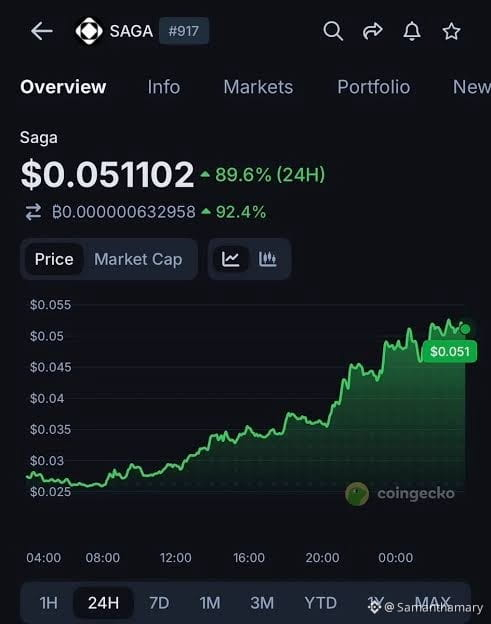
Task: Select the 1H time range
Action: click(x=49, y=603)
